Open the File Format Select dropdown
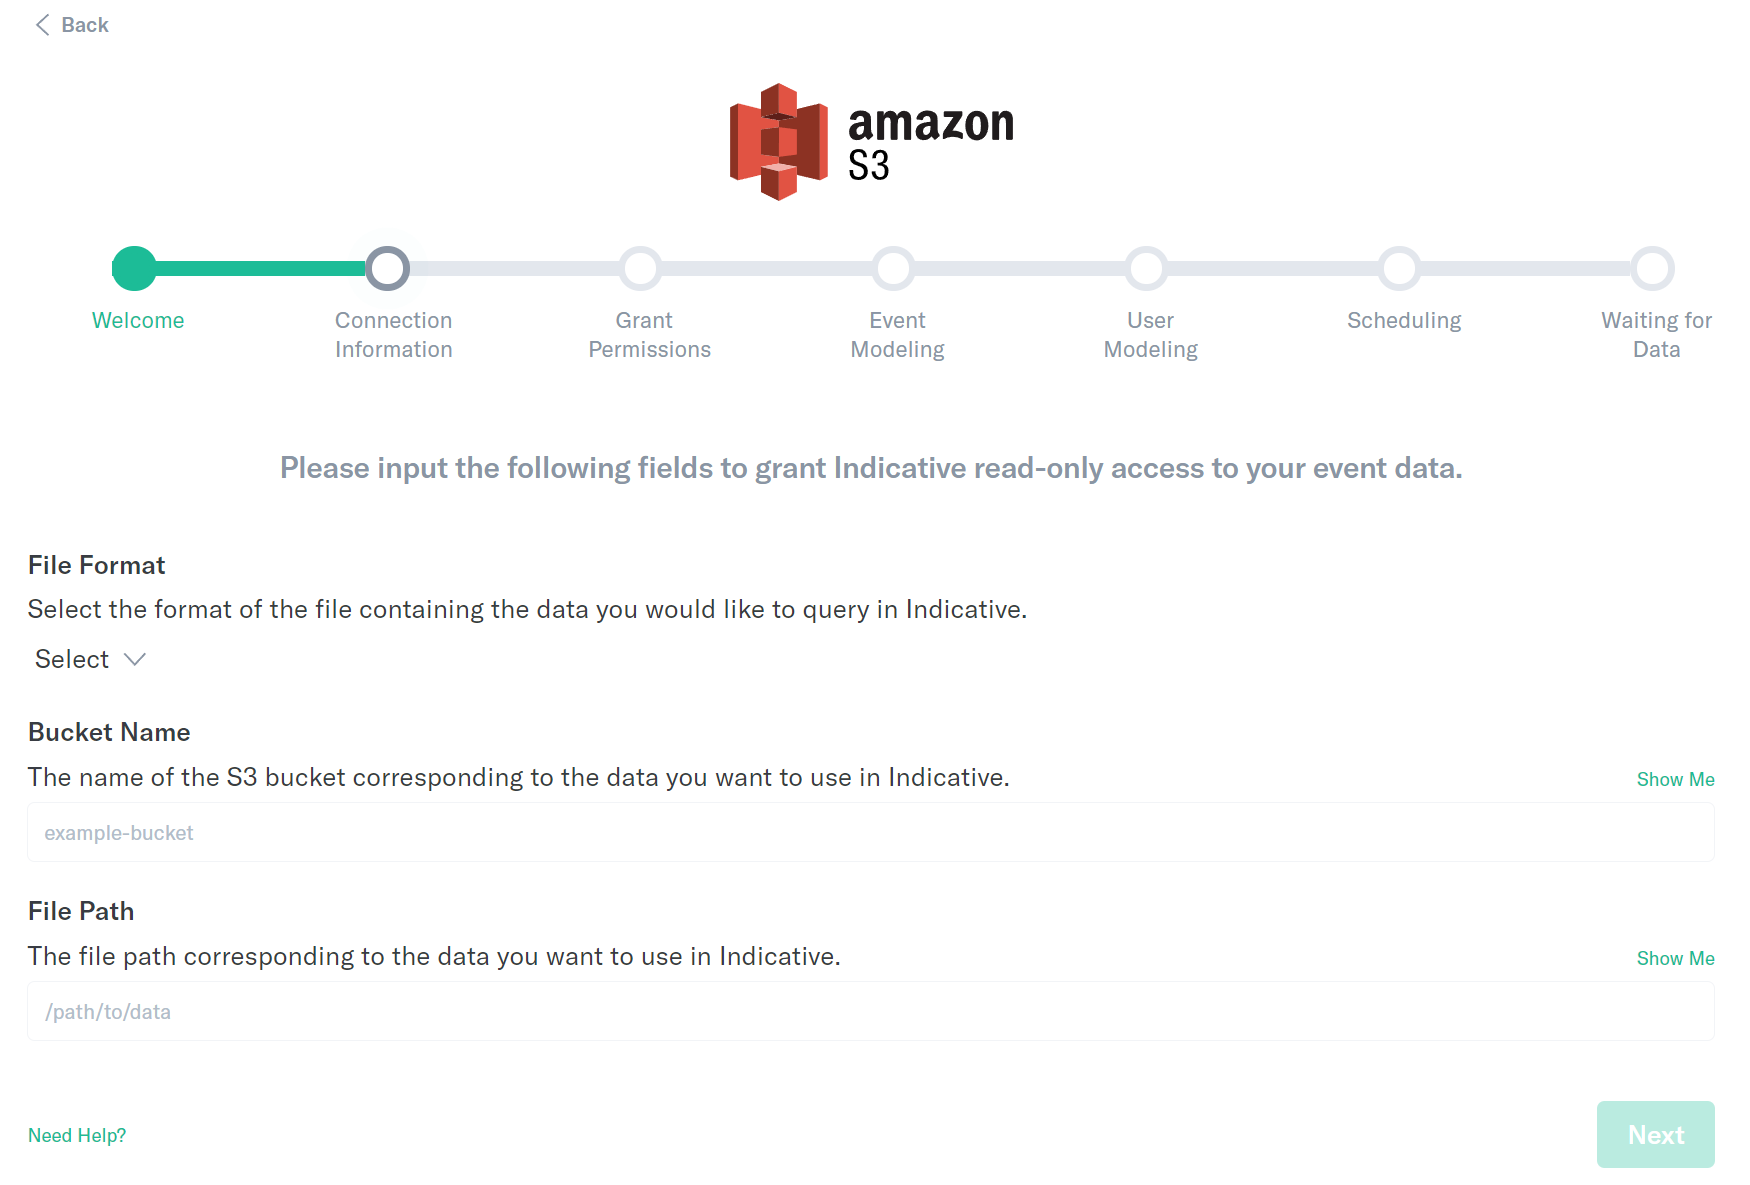1750x1185 pixels. (x=90, y=659)
